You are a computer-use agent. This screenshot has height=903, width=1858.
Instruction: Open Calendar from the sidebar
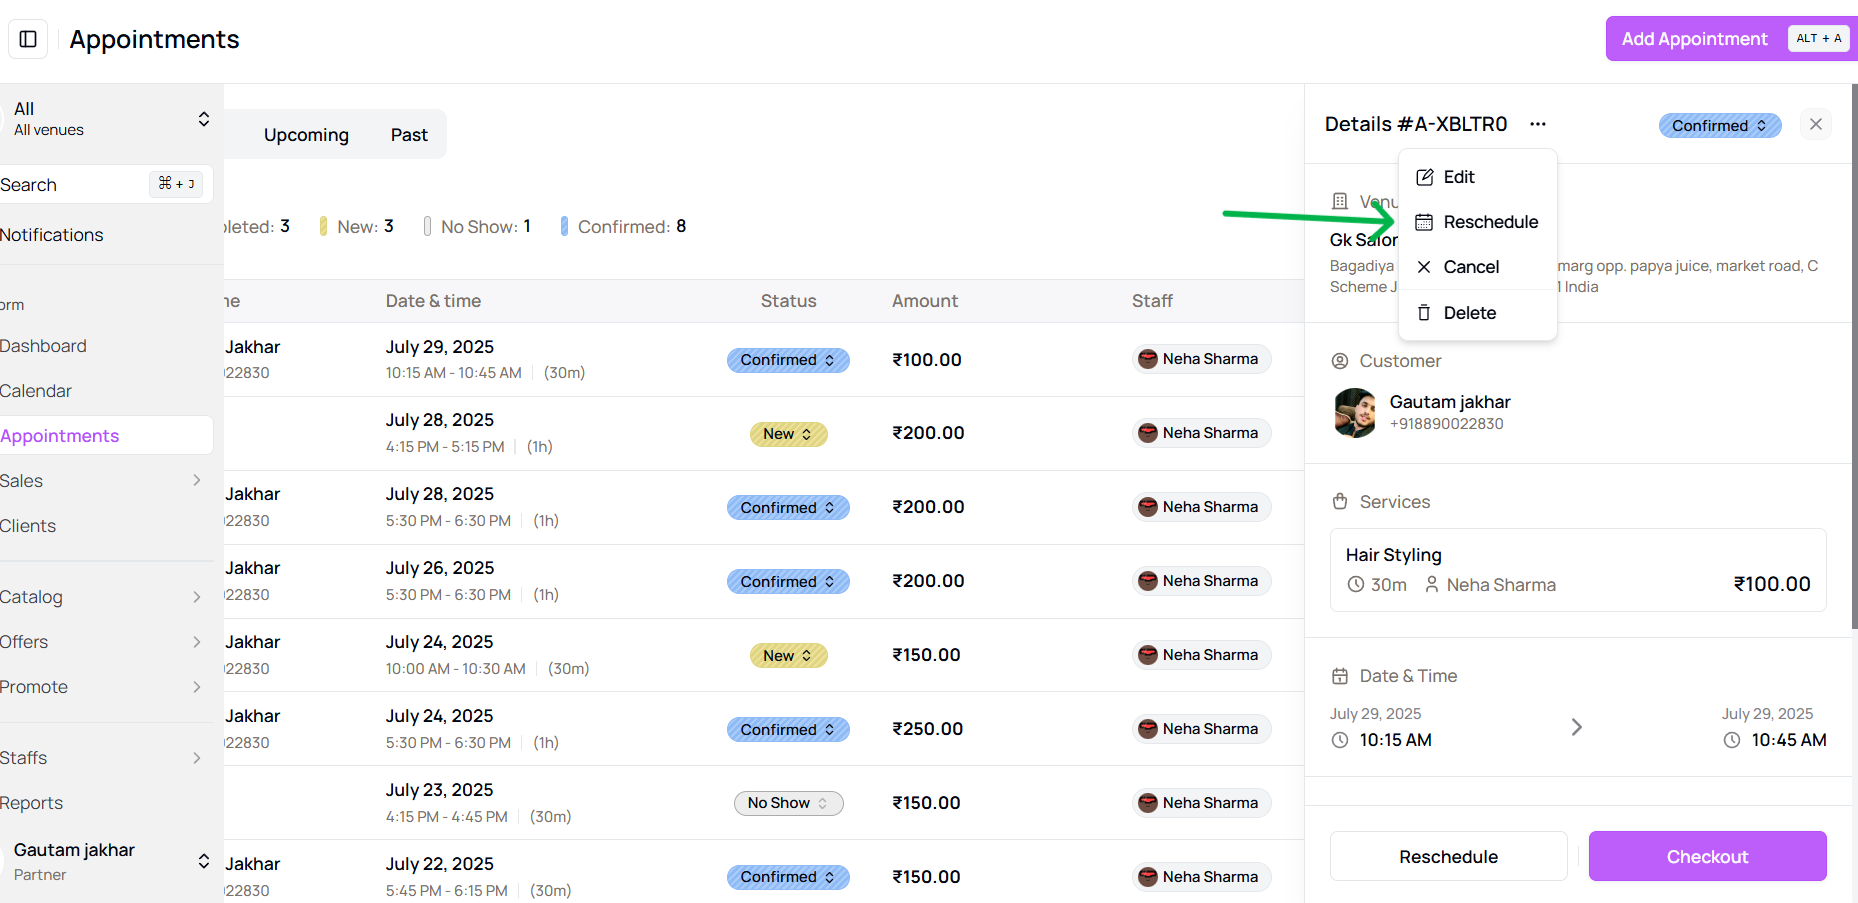pyautogui.click(x=36, y=391)
